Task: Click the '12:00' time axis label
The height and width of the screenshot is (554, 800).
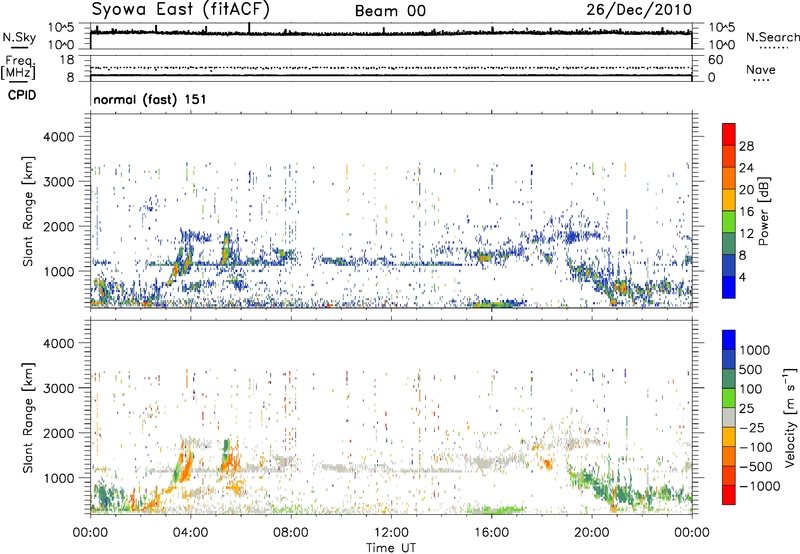Action: [391, 533]
